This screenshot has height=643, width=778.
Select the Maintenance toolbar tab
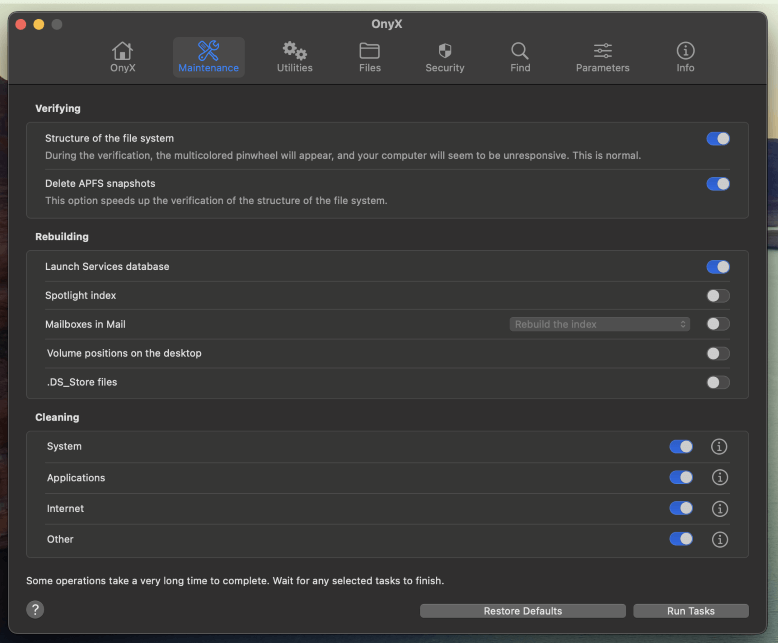point(208,57)
